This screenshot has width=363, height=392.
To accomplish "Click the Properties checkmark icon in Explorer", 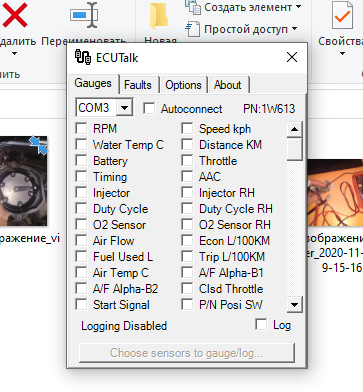I will point(342,15).
